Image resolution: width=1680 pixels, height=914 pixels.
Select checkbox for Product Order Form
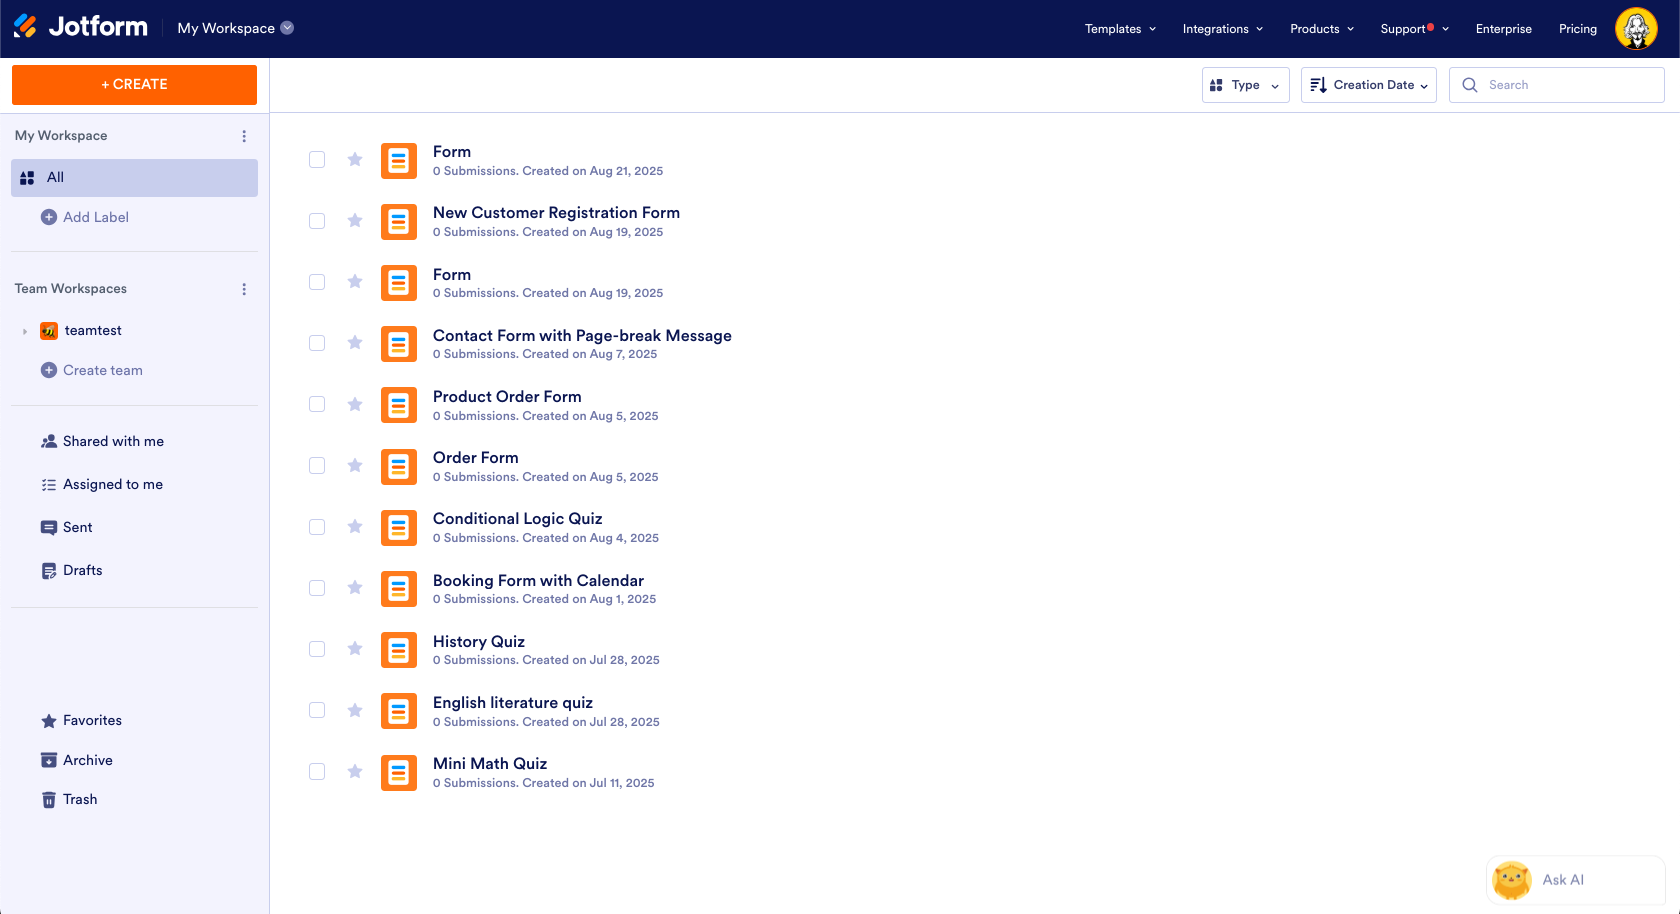tap(317, 404)
